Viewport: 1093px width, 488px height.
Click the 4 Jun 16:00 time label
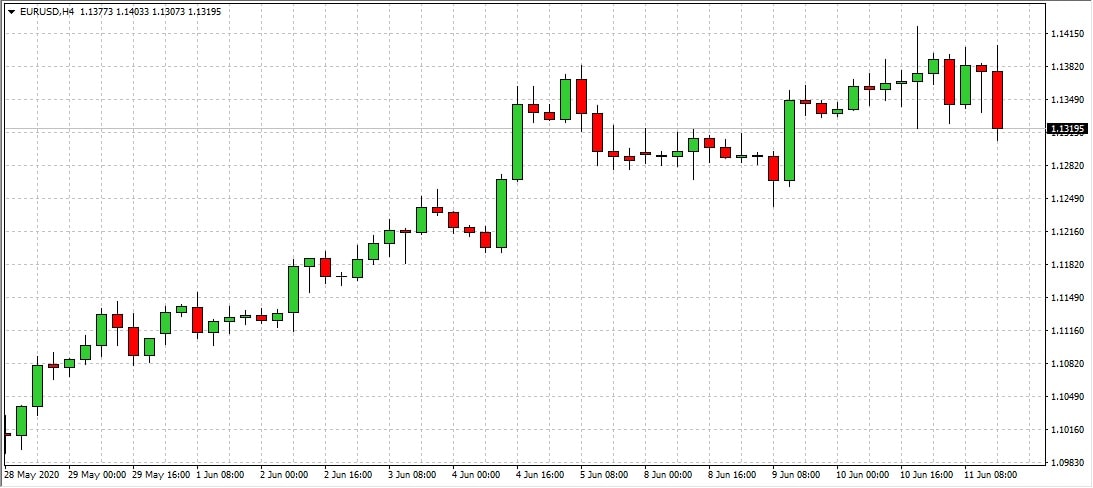[541, 475]
